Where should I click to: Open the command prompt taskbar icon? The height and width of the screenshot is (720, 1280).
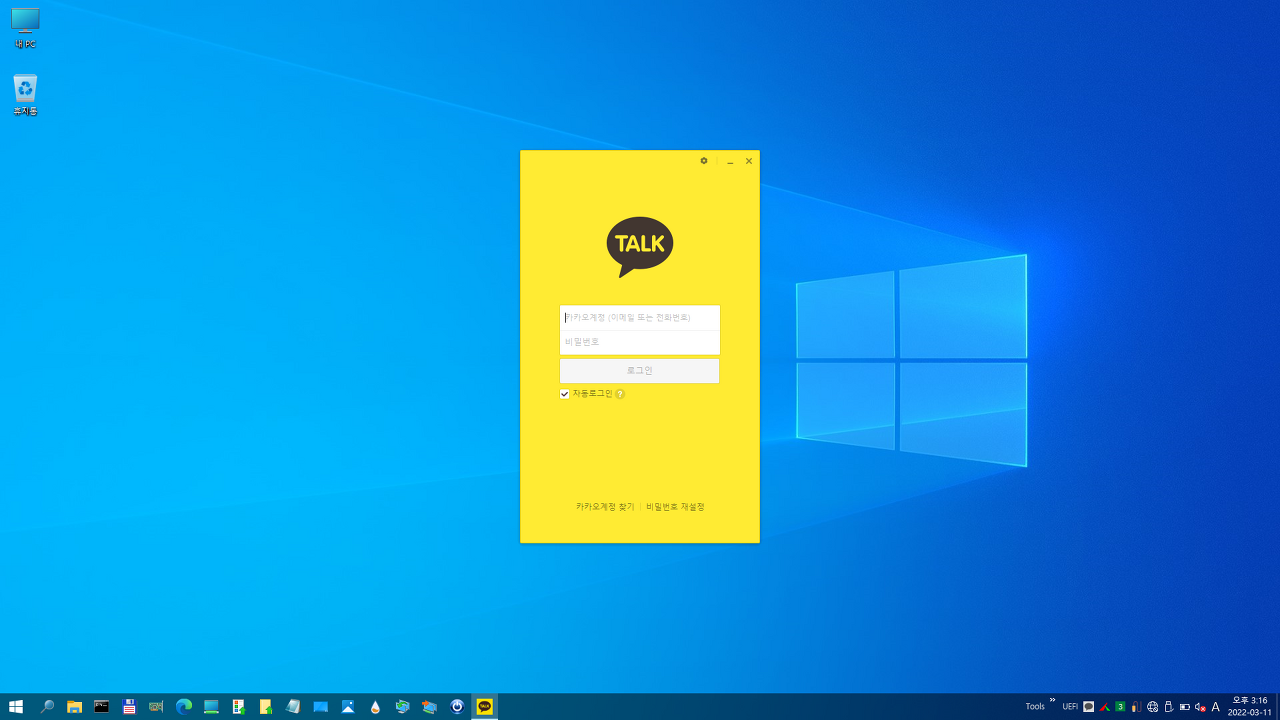tap(101, 706)
